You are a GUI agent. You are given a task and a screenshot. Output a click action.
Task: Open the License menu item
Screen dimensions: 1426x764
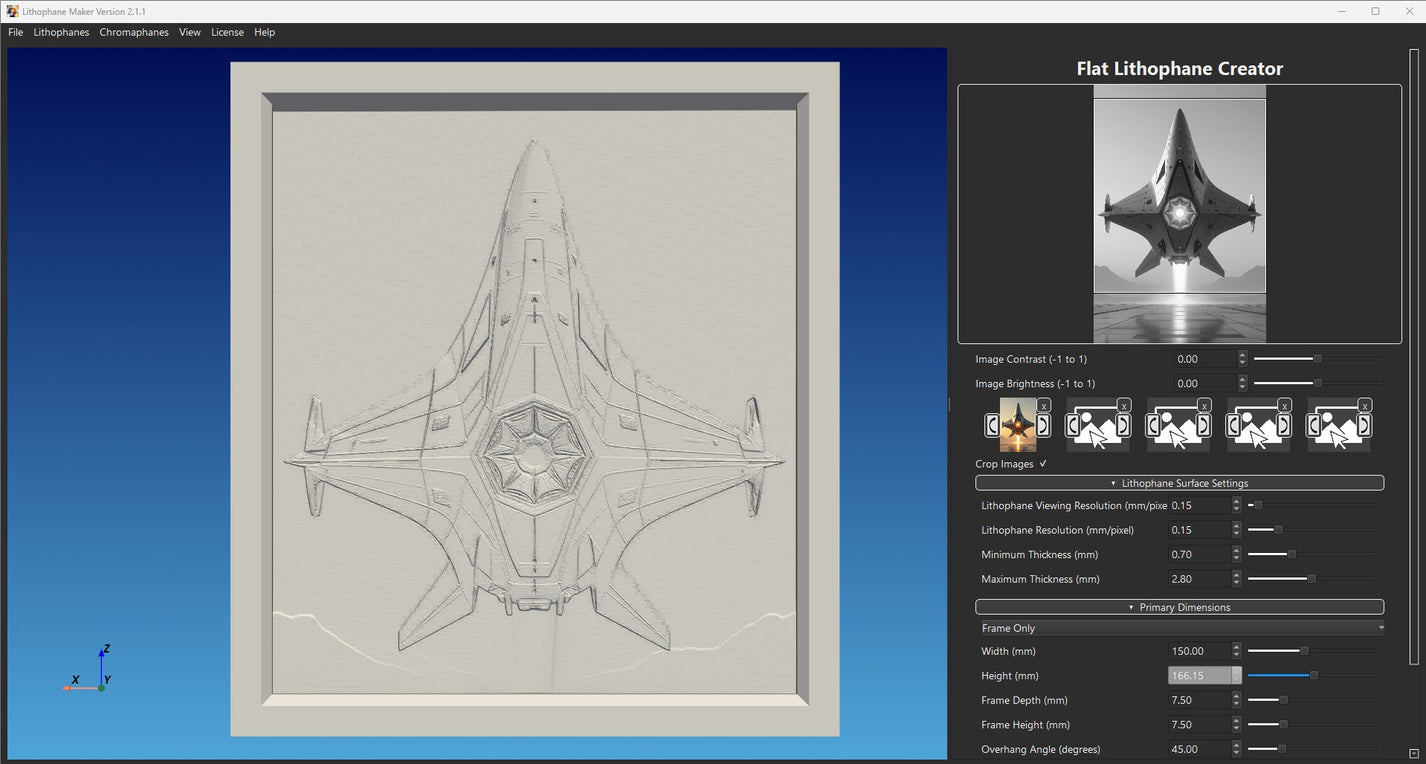227,32
